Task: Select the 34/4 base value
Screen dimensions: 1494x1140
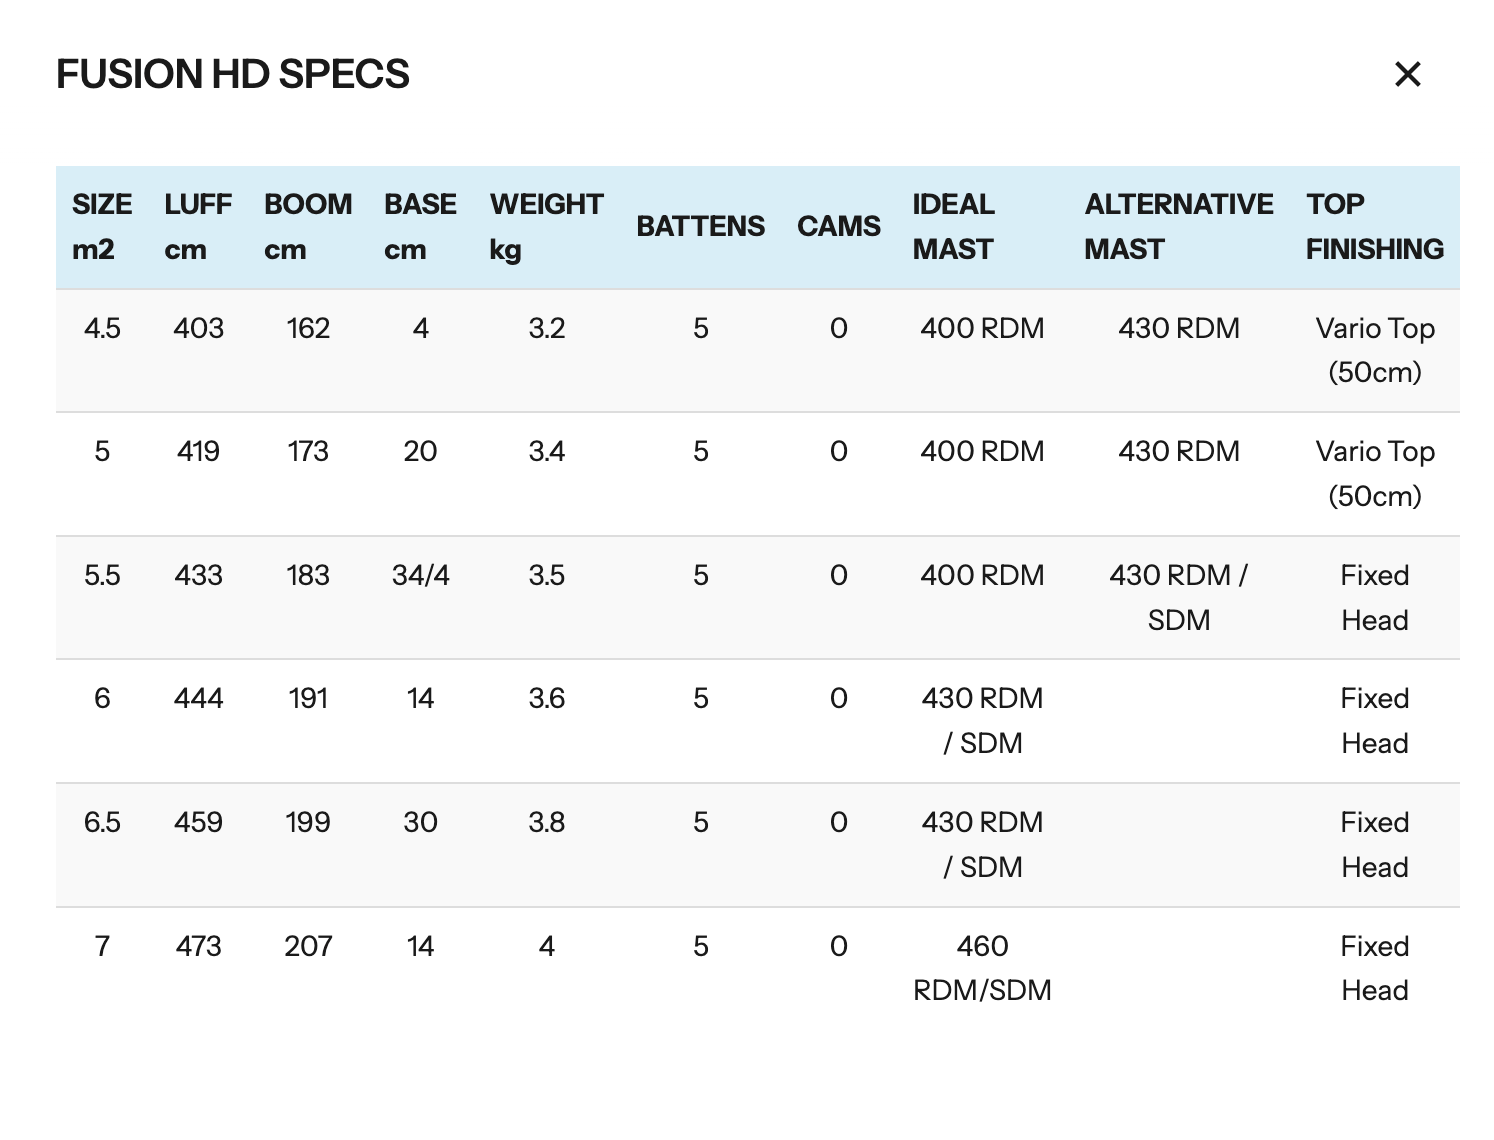Action: coord(420,575)
